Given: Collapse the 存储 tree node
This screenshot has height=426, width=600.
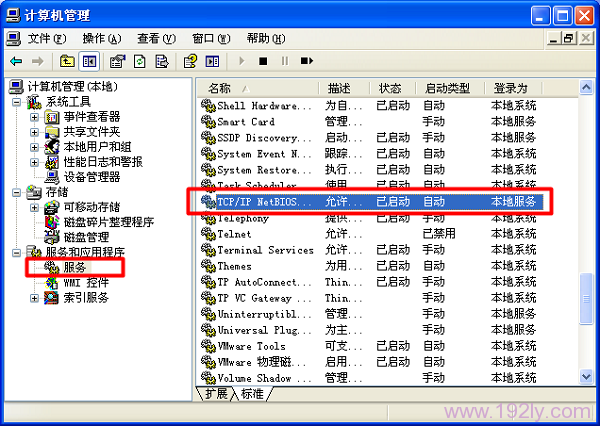Looking at the screenshot, I should (x=16, y=193).
